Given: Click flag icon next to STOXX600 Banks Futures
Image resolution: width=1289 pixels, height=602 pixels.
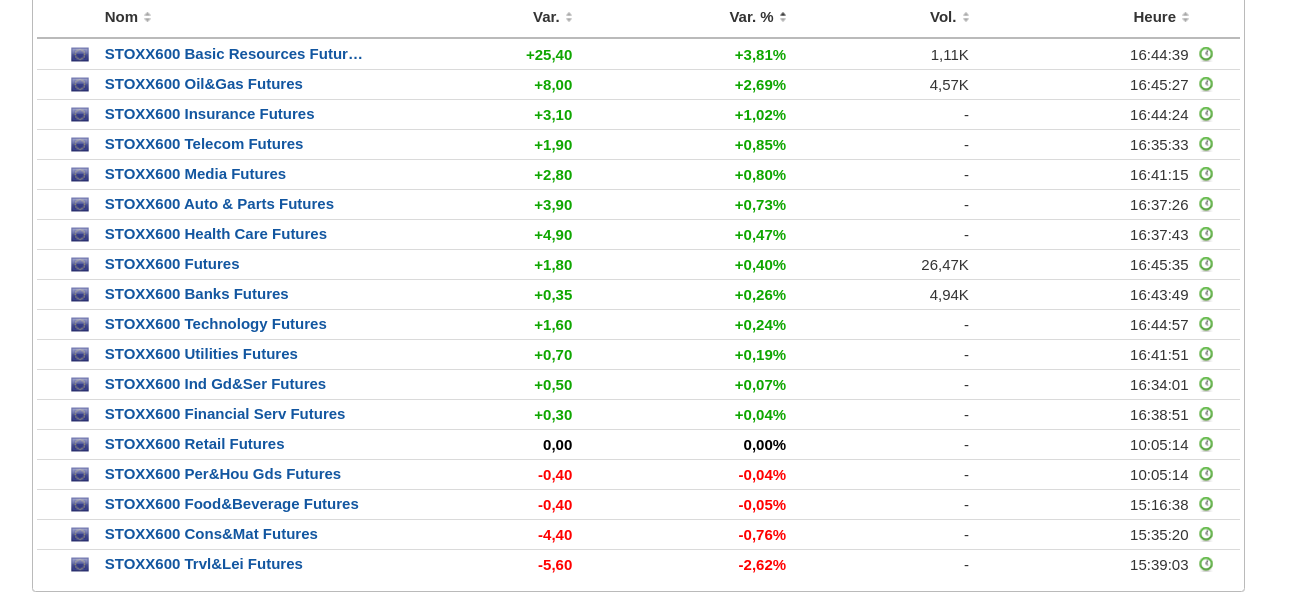Looking at the screenshot, I should [x=80, y=295].
